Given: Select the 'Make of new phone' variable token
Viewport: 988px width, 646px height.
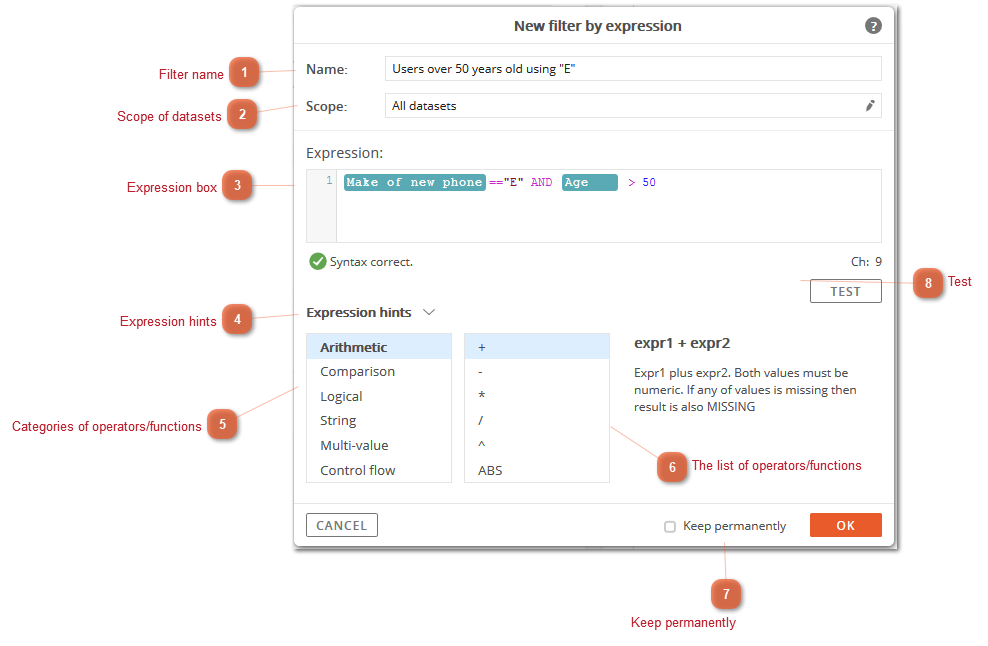Looking at the screenshot, I should tap(415, 182).
